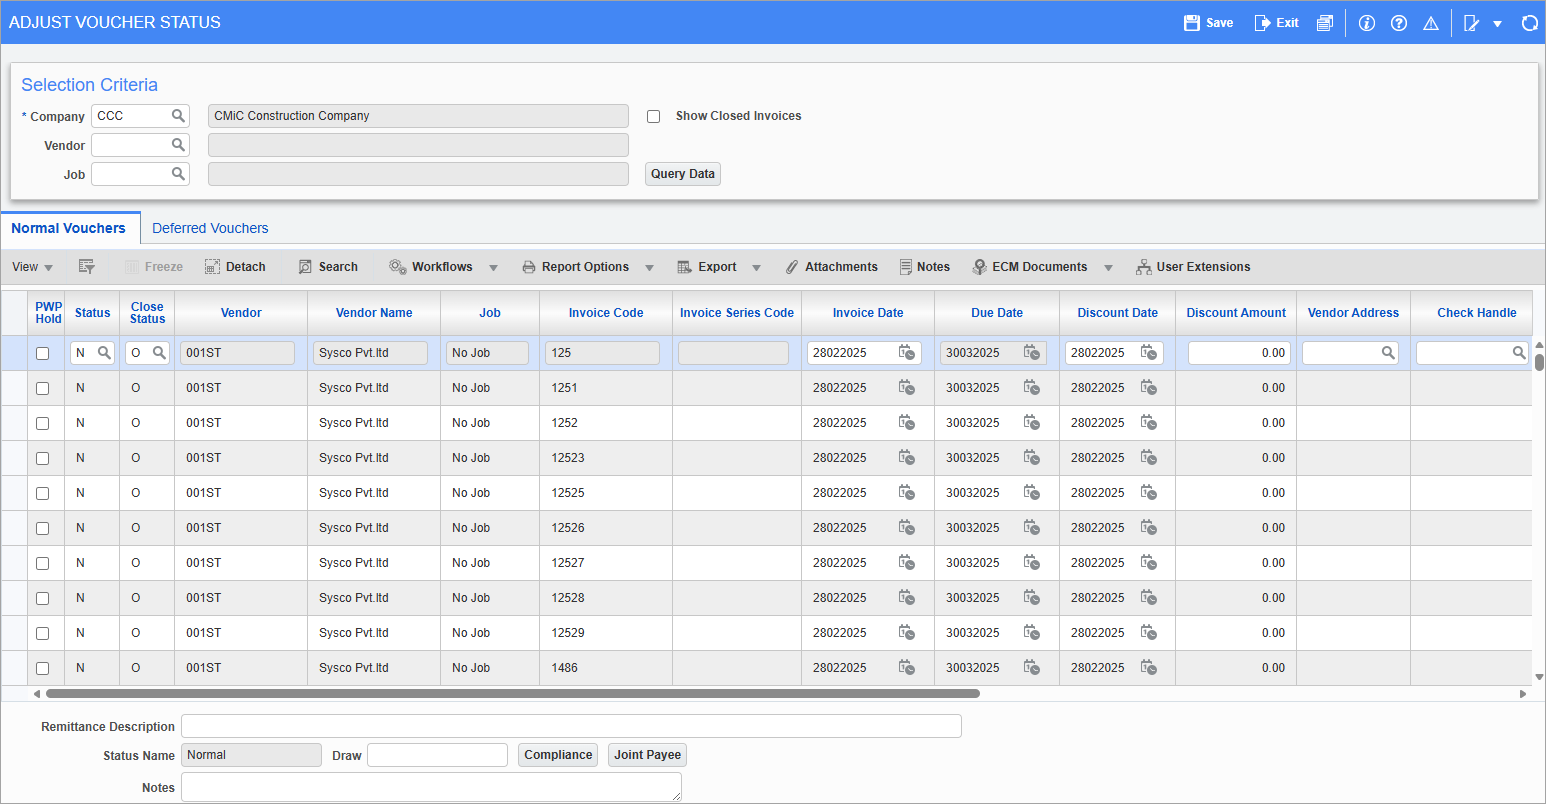Tick PWP Hold for invoice 1486
This screenshot has width=1546, height=804.
[x=42, y=667]
